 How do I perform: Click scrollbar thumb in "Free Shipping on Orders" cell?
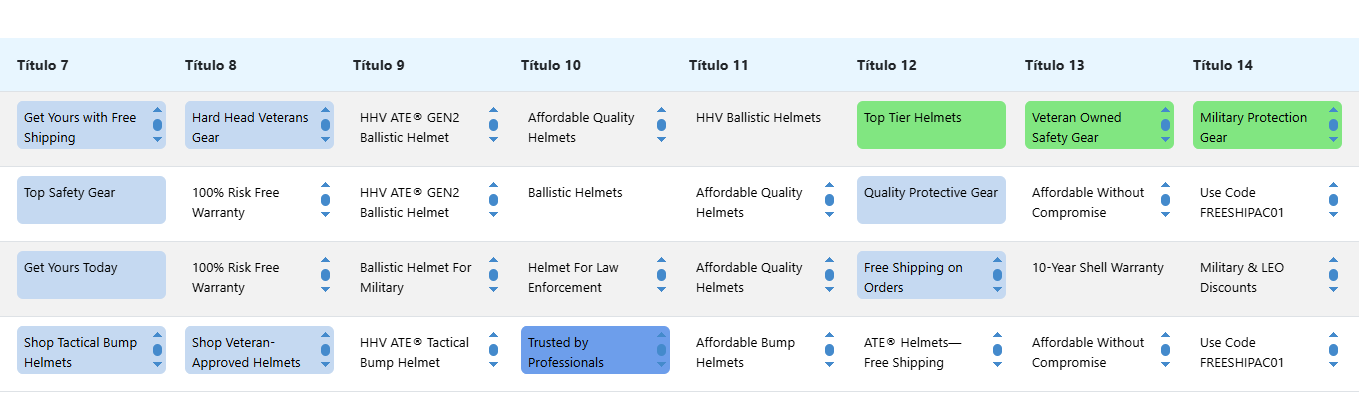997,275
